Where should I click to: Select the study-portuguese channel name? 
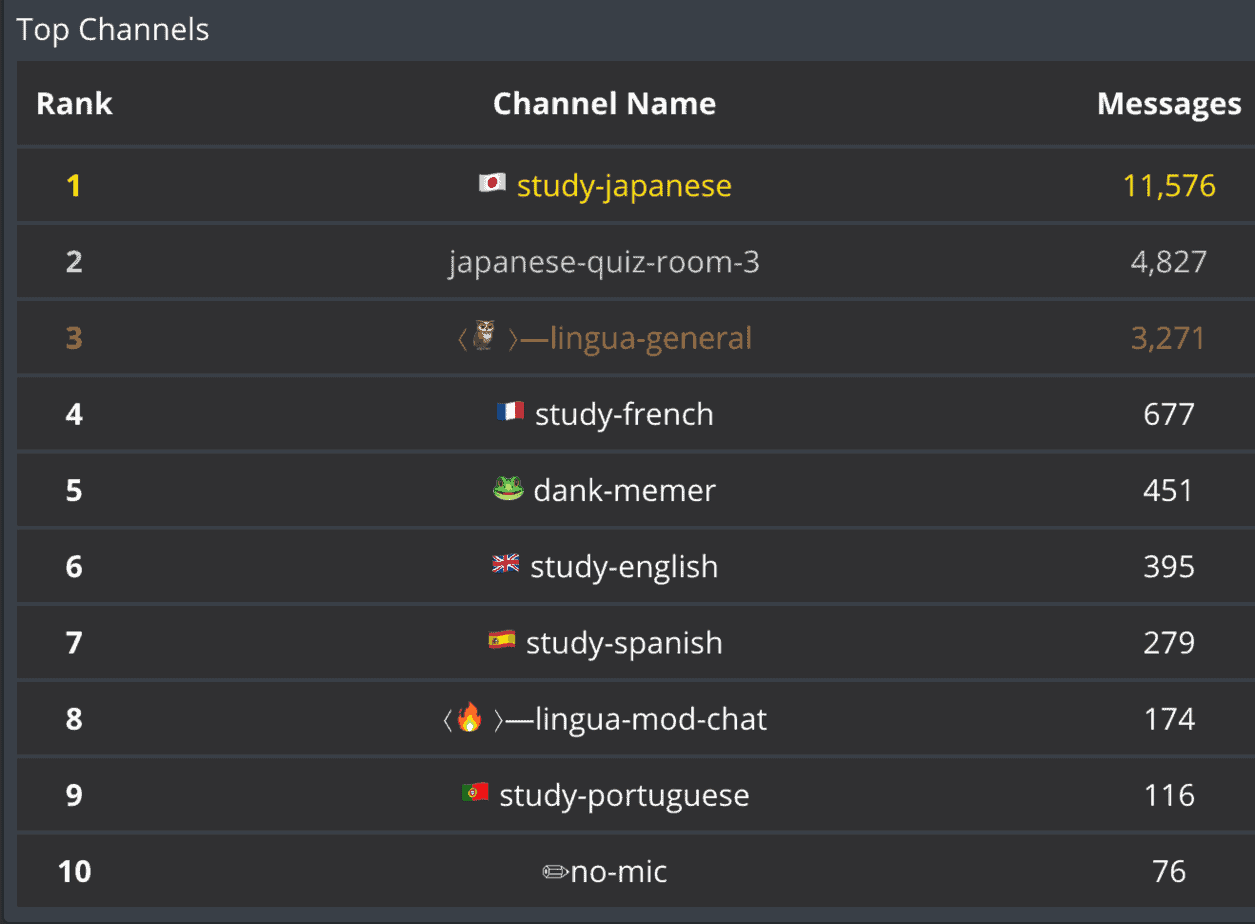click(x=624, y=796)
